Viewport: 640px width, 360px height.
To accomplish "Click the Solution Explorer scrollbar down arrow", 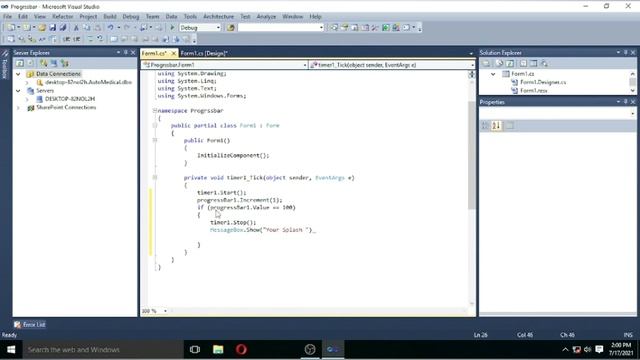I will click(x=633, y=91).
